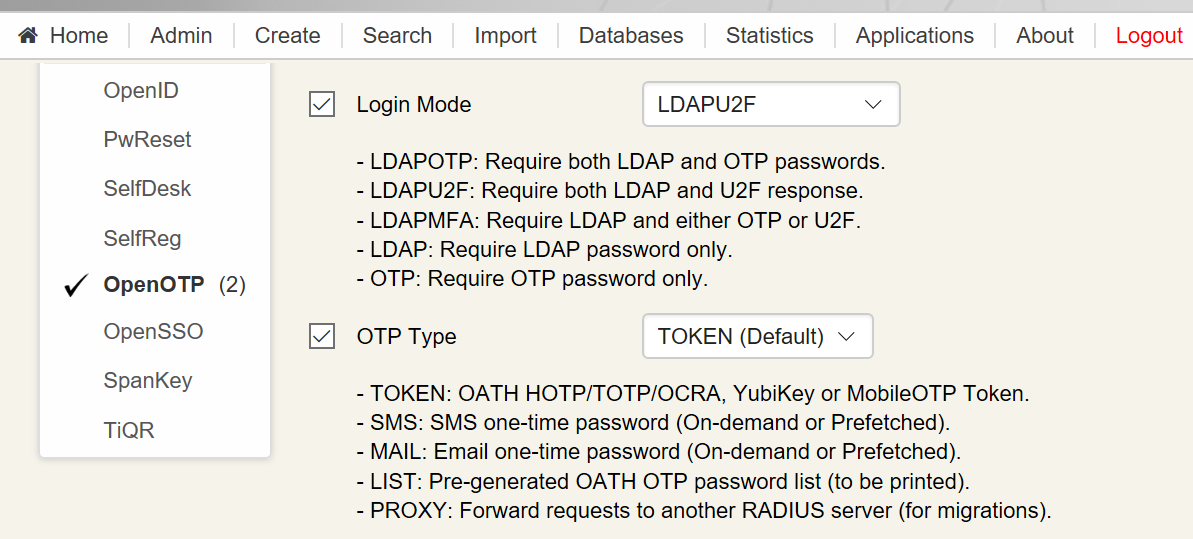The image size is (1193, 539).
Task: Click the Home house icon
Action: pos(28,35)
